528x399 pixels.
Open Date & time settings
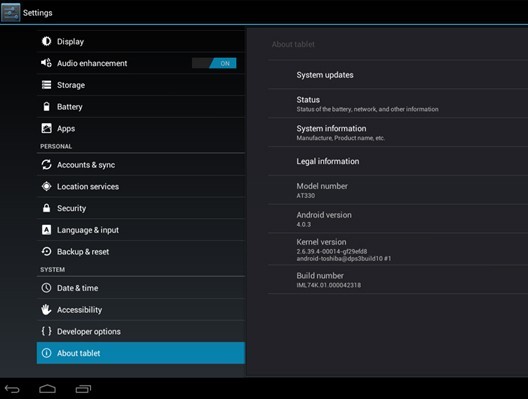[x=141, y=288]
